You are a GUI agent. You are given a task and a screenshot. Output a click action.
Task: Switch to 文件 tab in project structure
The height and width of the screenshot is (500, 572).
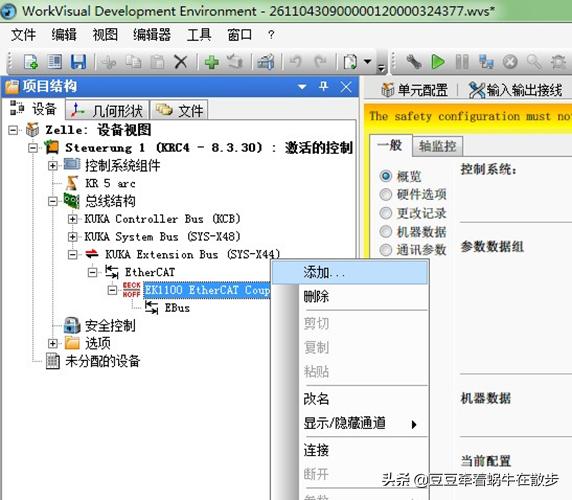click(179, 110)
